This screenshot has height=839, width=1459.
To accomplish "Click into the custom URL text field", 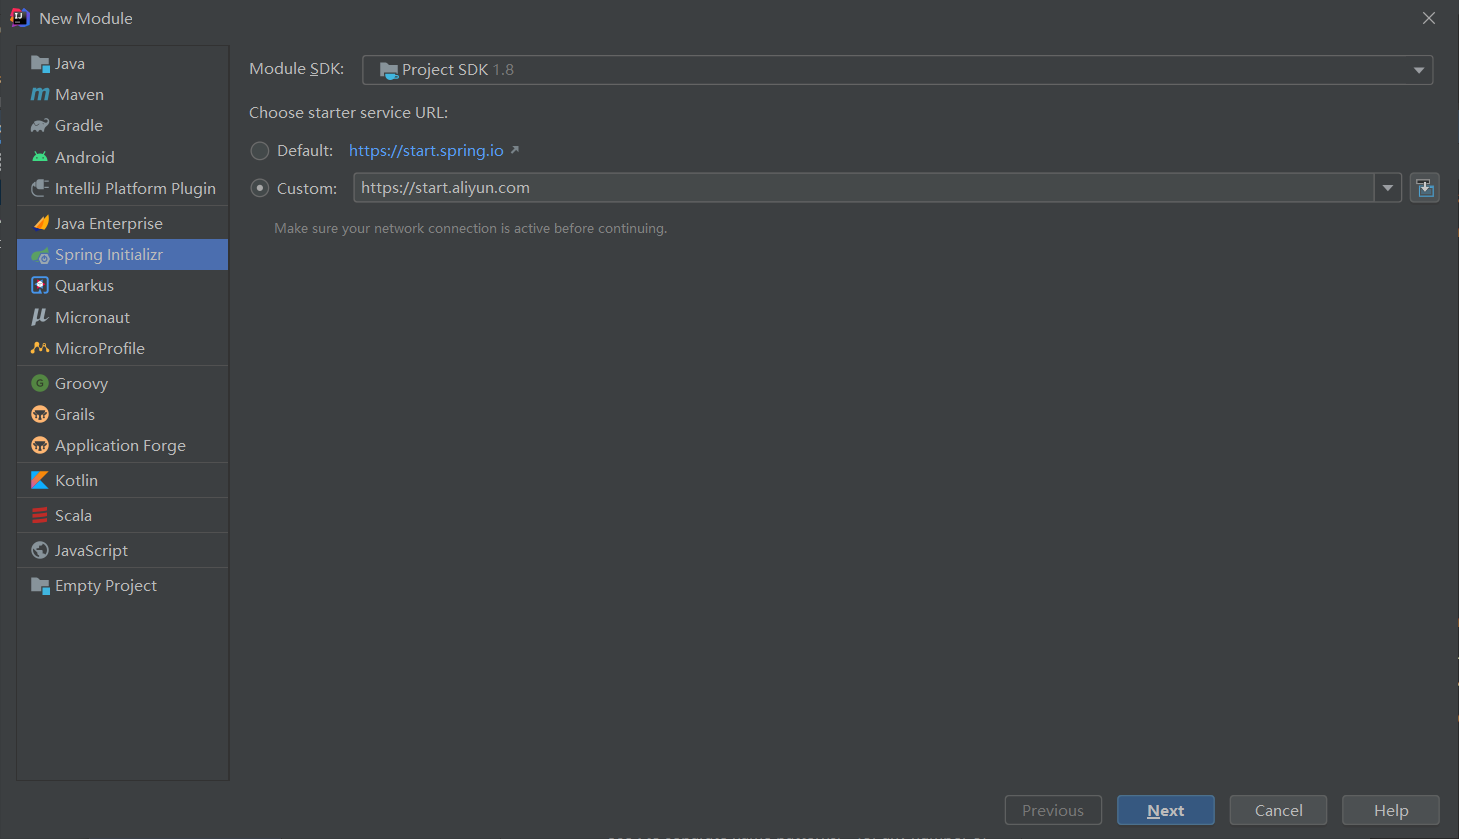I will pyautogui.click(x=864, y=187).
